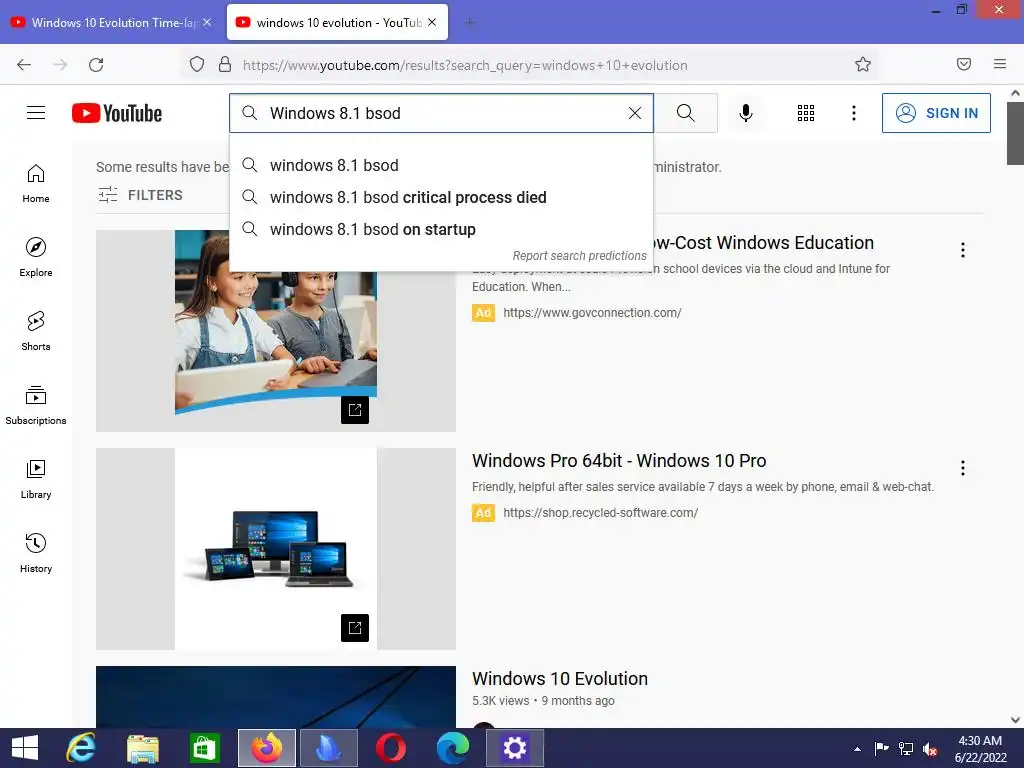This screenshot has width=1024, height=768.
Task: Open options for Windows Education ad
Action: coord(963,249)
